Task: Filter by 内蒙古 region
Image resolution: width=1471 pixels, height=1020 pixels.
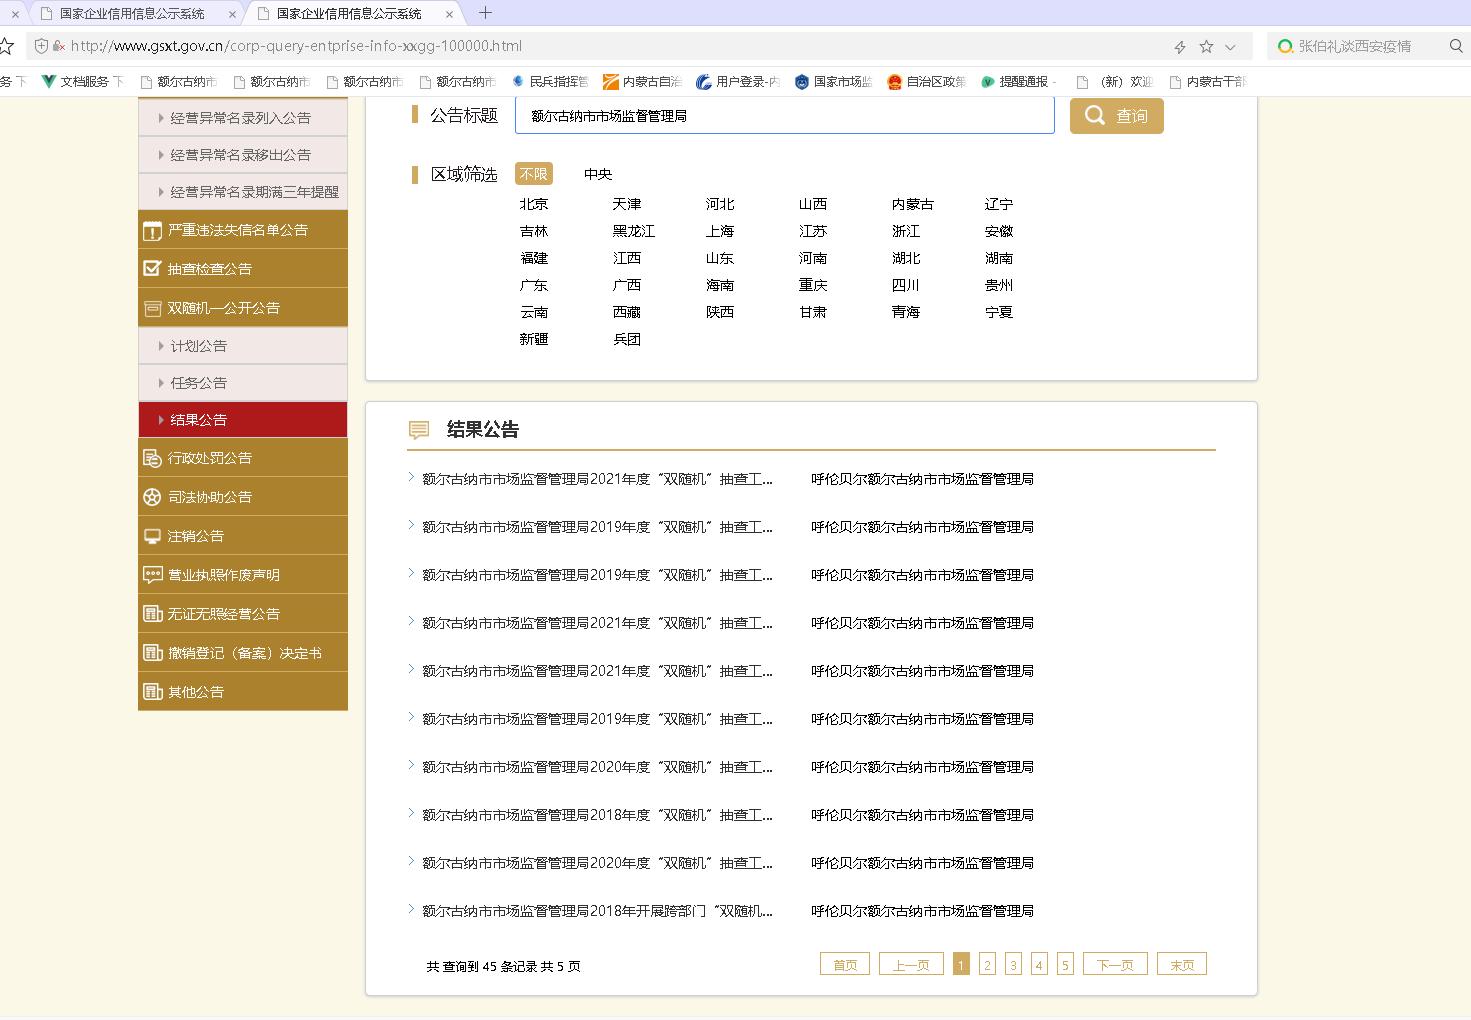Action: pos(912,204)
